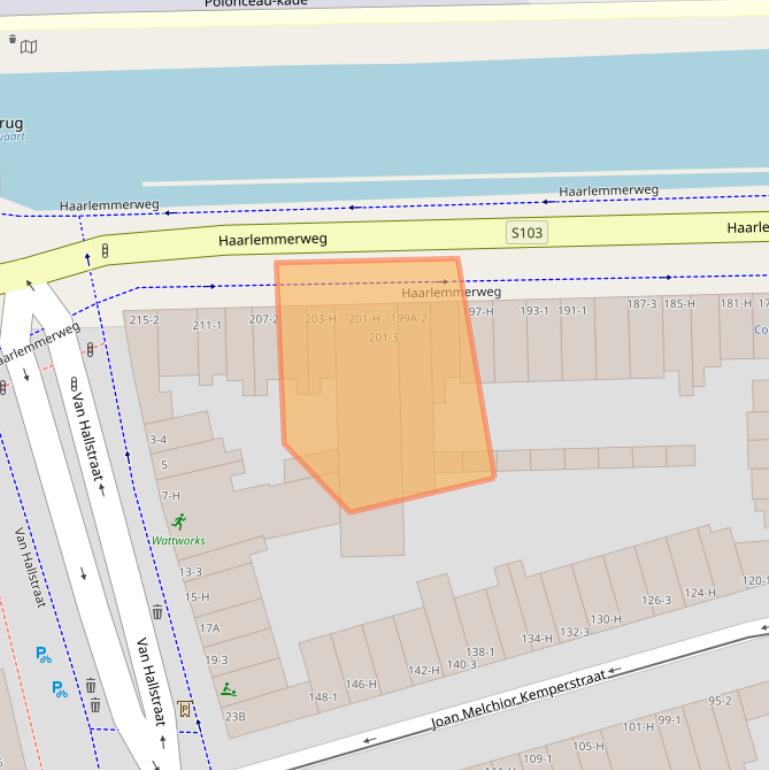Click house number 17A on Van Hallstraat
The image size is (769, 770).
coord(209,628)
